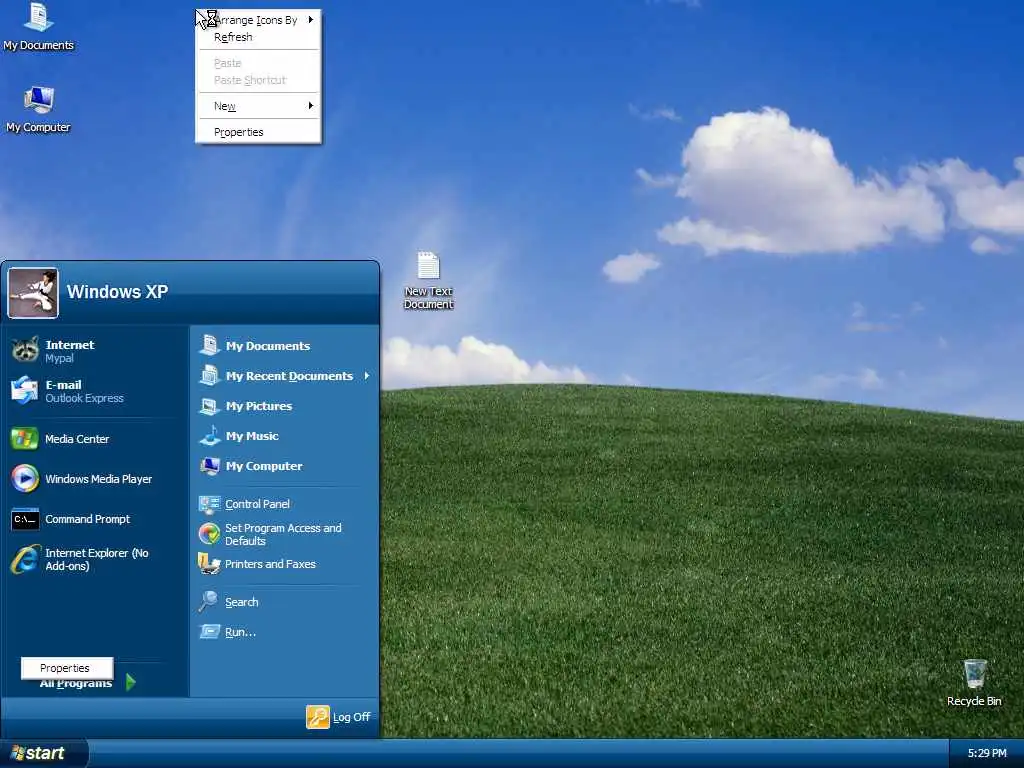
Task: Click Properties popup above All Programs
Action: [67, 668]
